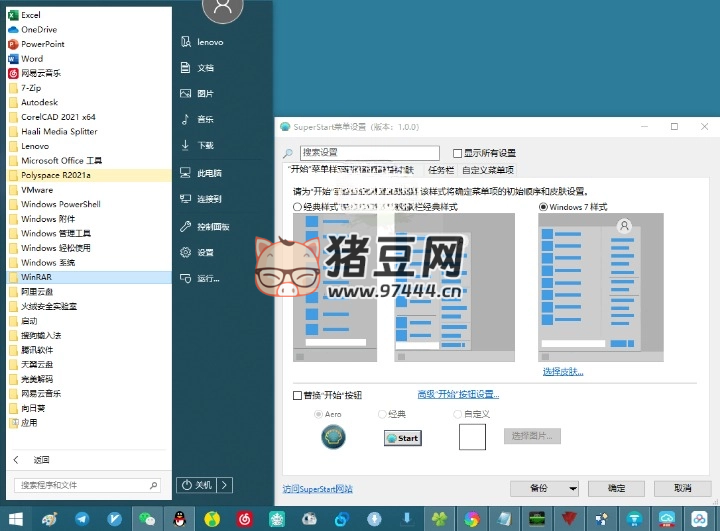Image resolution: width=720 pixels, height=531 pixels.
Task: Open the lenovo user folder
Action: pyautogui.click(x=202, y=42)
